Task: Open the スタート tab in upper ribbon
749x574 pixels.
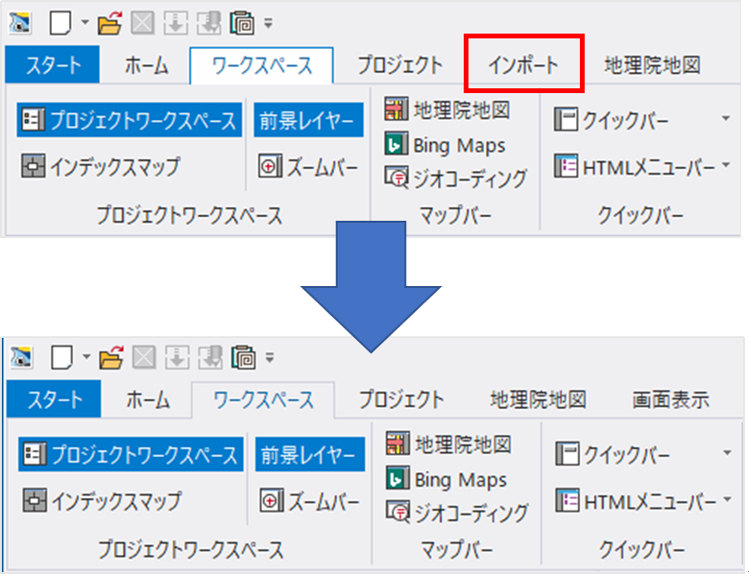Action: click(53, 64)
